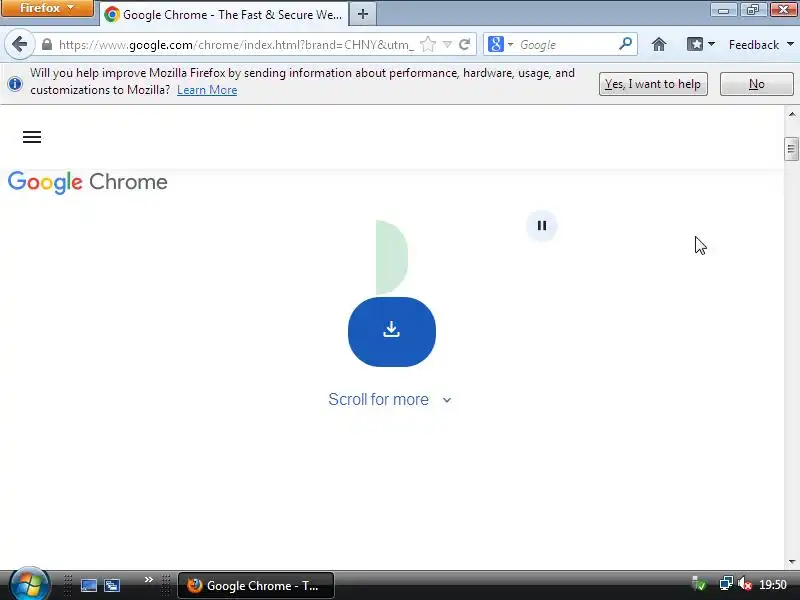The image size is (800, 600).
Task: Click the info icon in notification bar
Action: [15, 84]
